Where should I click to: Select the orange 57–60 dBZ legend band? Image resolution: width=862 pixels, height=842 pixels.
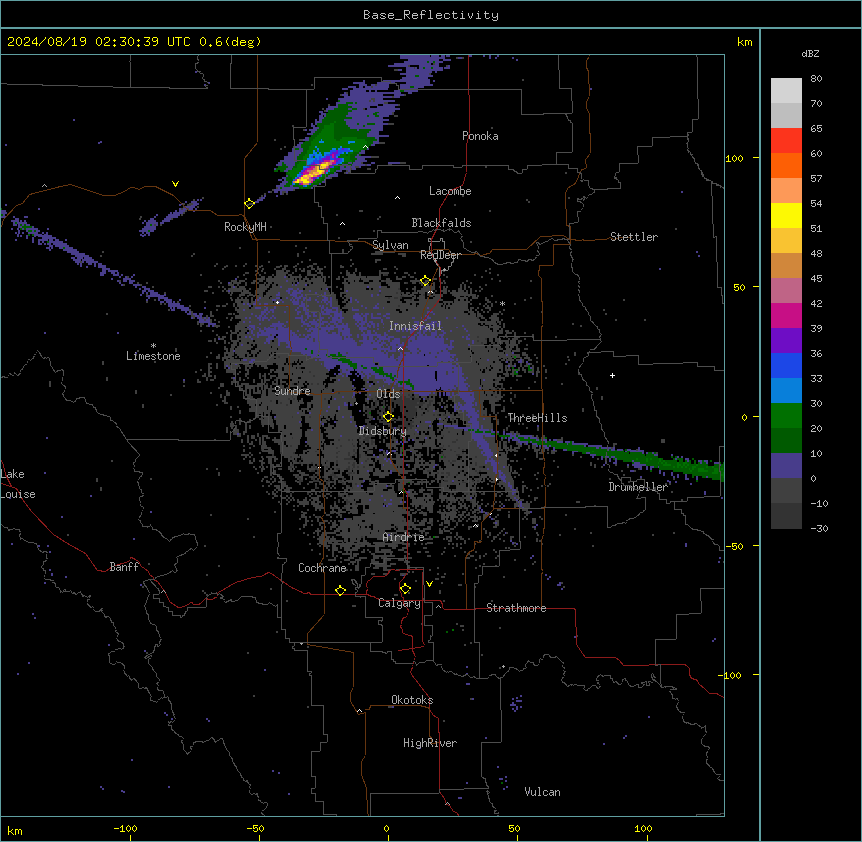(x=786, y=166)
